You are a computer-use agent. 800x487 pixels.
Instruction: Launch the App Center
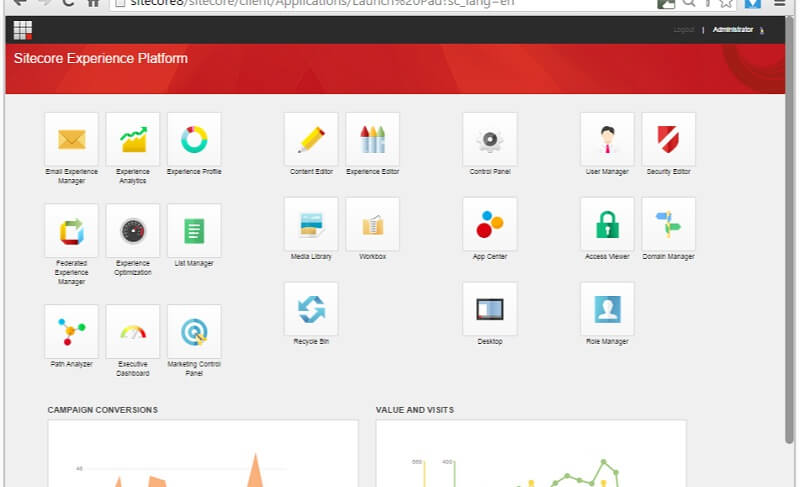[490, 224]
